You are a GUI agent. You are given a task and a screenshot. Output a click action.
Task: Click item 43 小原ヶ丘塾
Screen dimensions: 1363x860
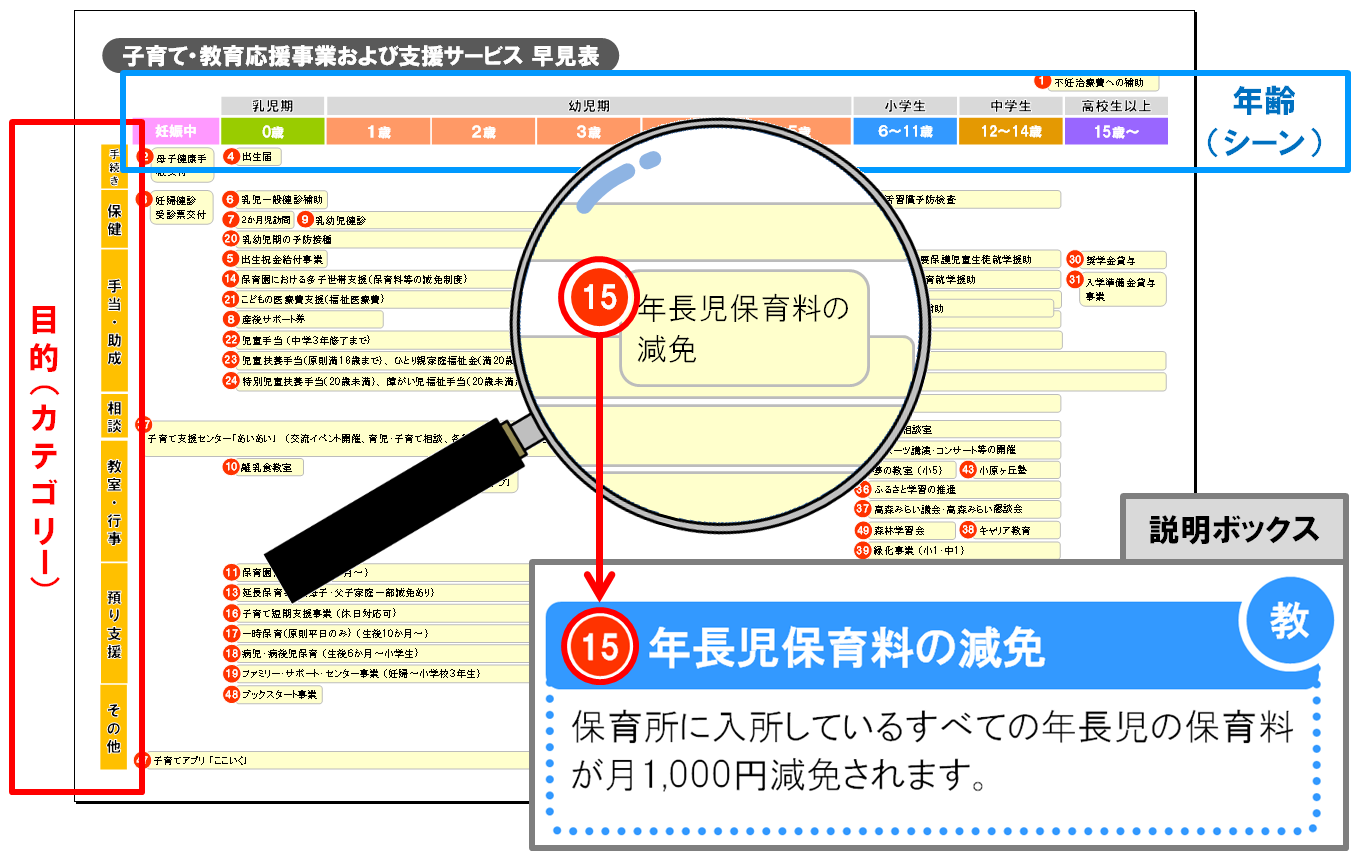tap(1010, 469)
